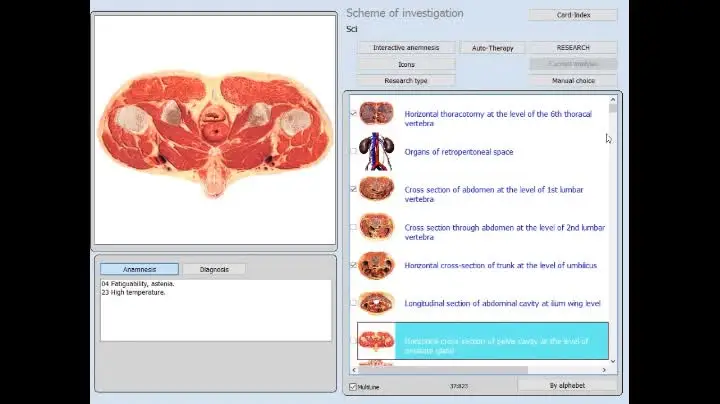
Task: Click the highlighted pelvic cavity cross-section thumbnail
Action: (x=377, y=341)
